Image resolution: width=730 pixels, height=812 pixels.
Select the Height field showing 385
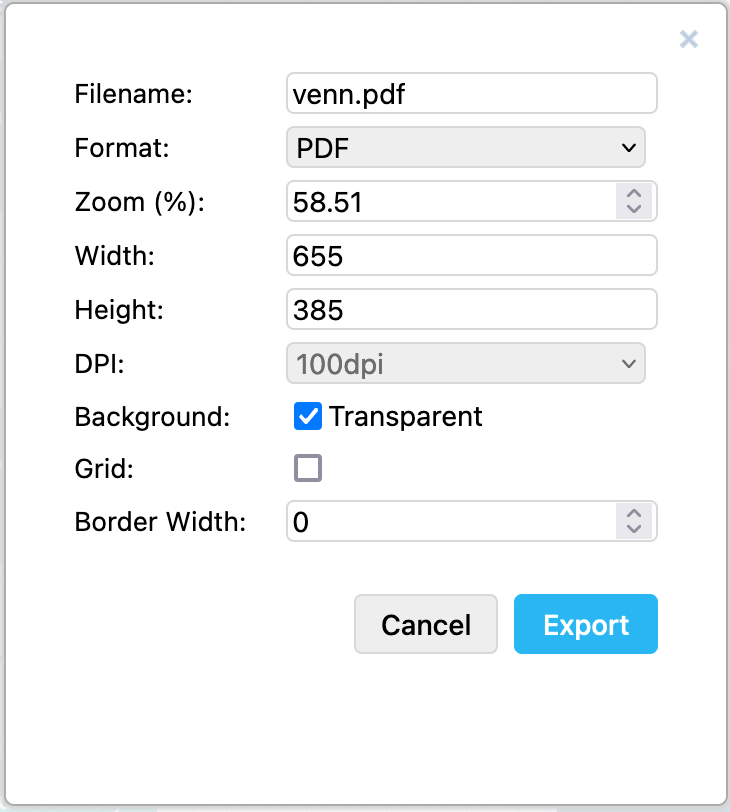470,309
